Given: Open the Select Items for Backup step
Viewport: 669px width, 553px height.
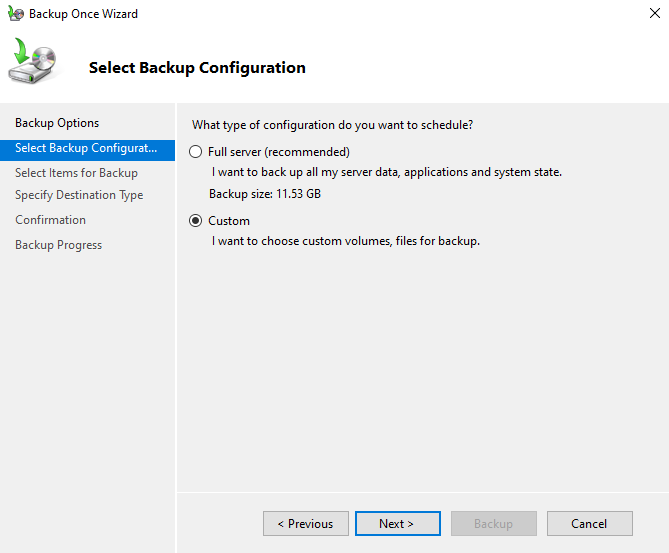Looking at the screenshot, I should coord(76,173).
